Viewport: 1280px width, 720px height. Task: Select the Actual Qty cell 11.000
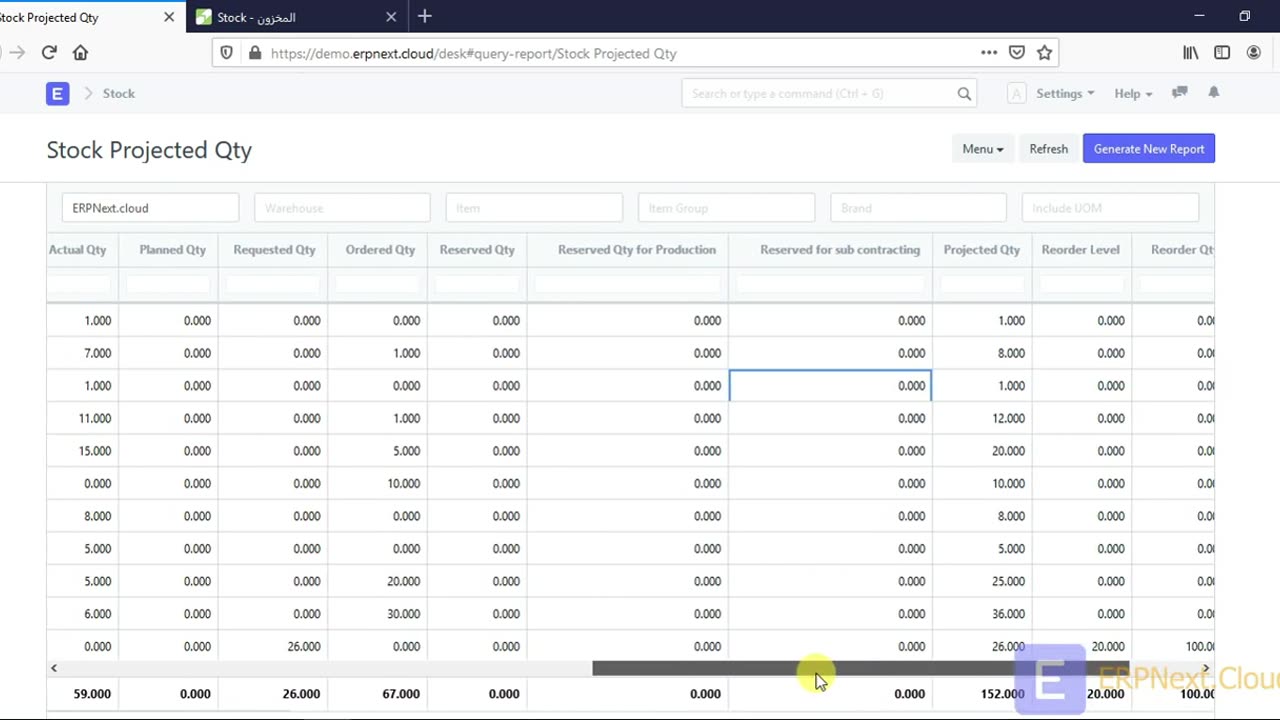83,418
